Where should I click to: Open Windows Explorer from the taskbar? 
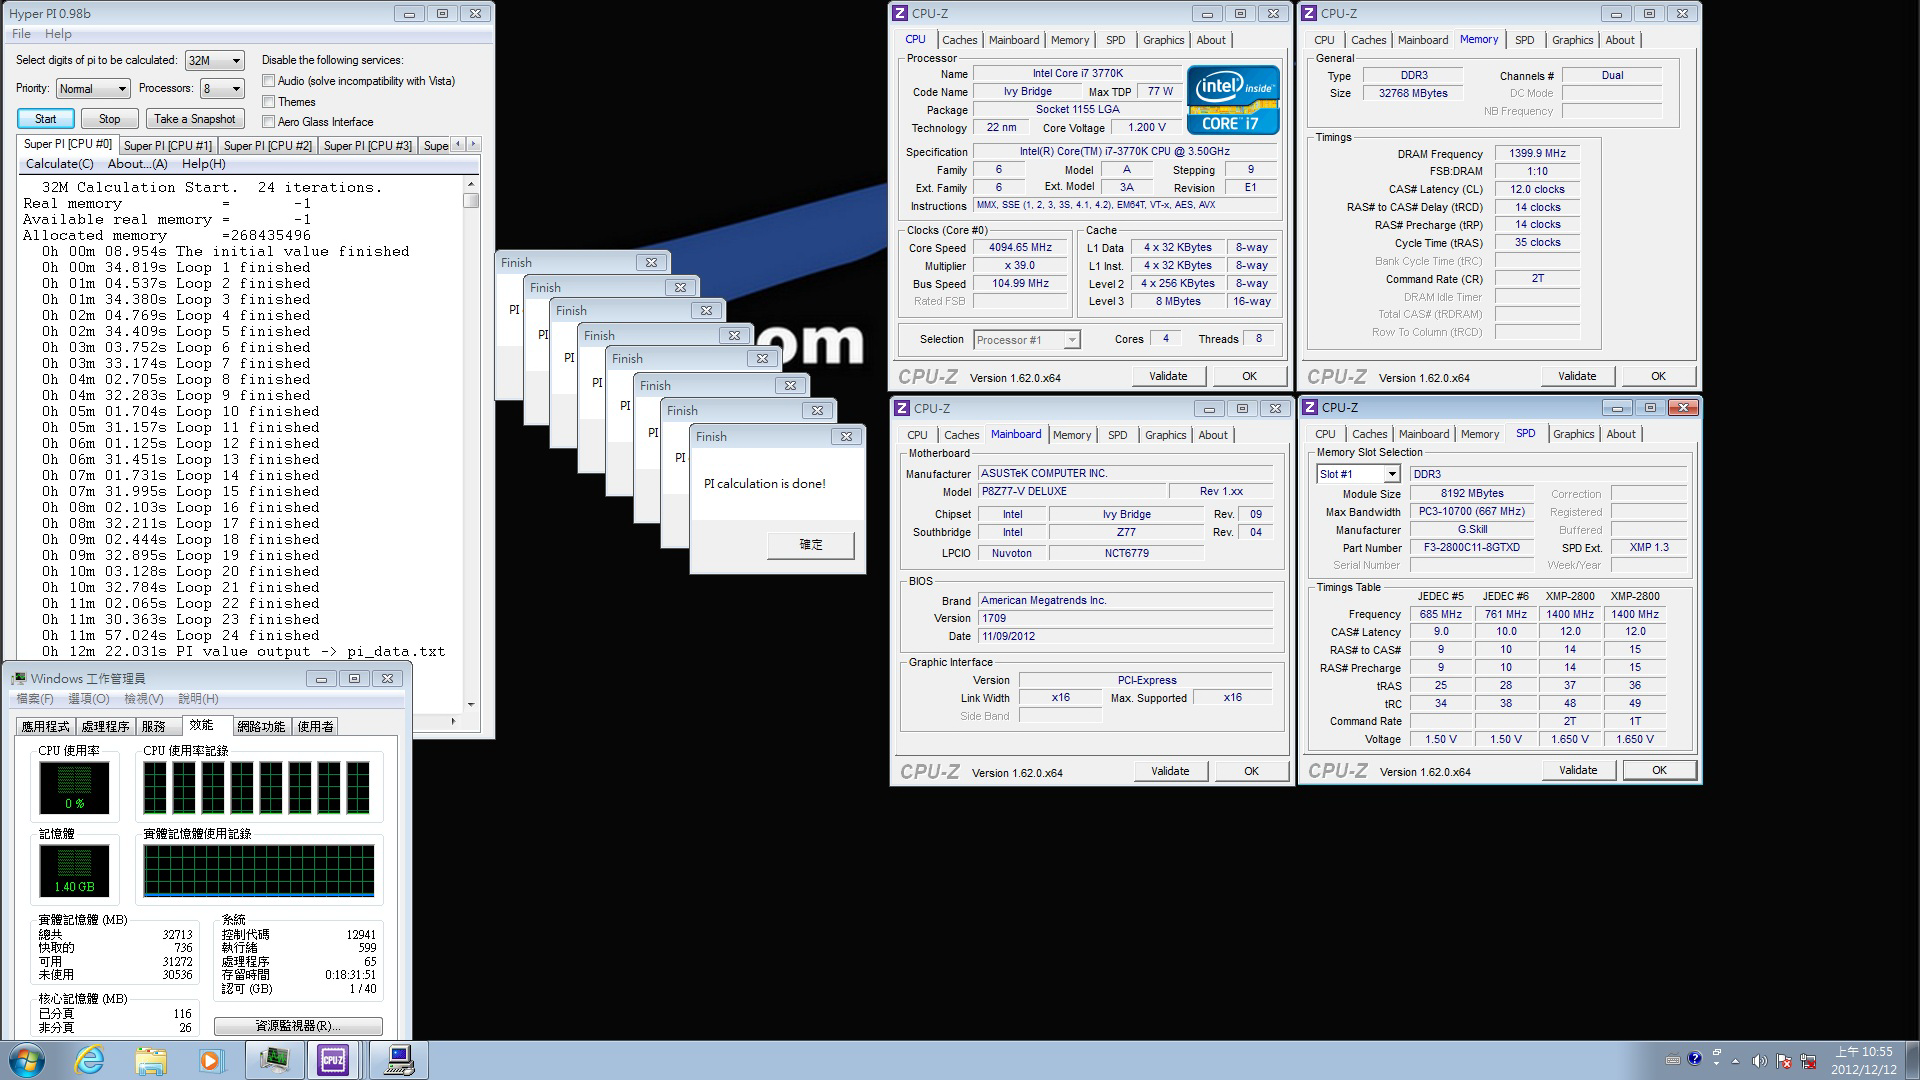[151, 1060]
